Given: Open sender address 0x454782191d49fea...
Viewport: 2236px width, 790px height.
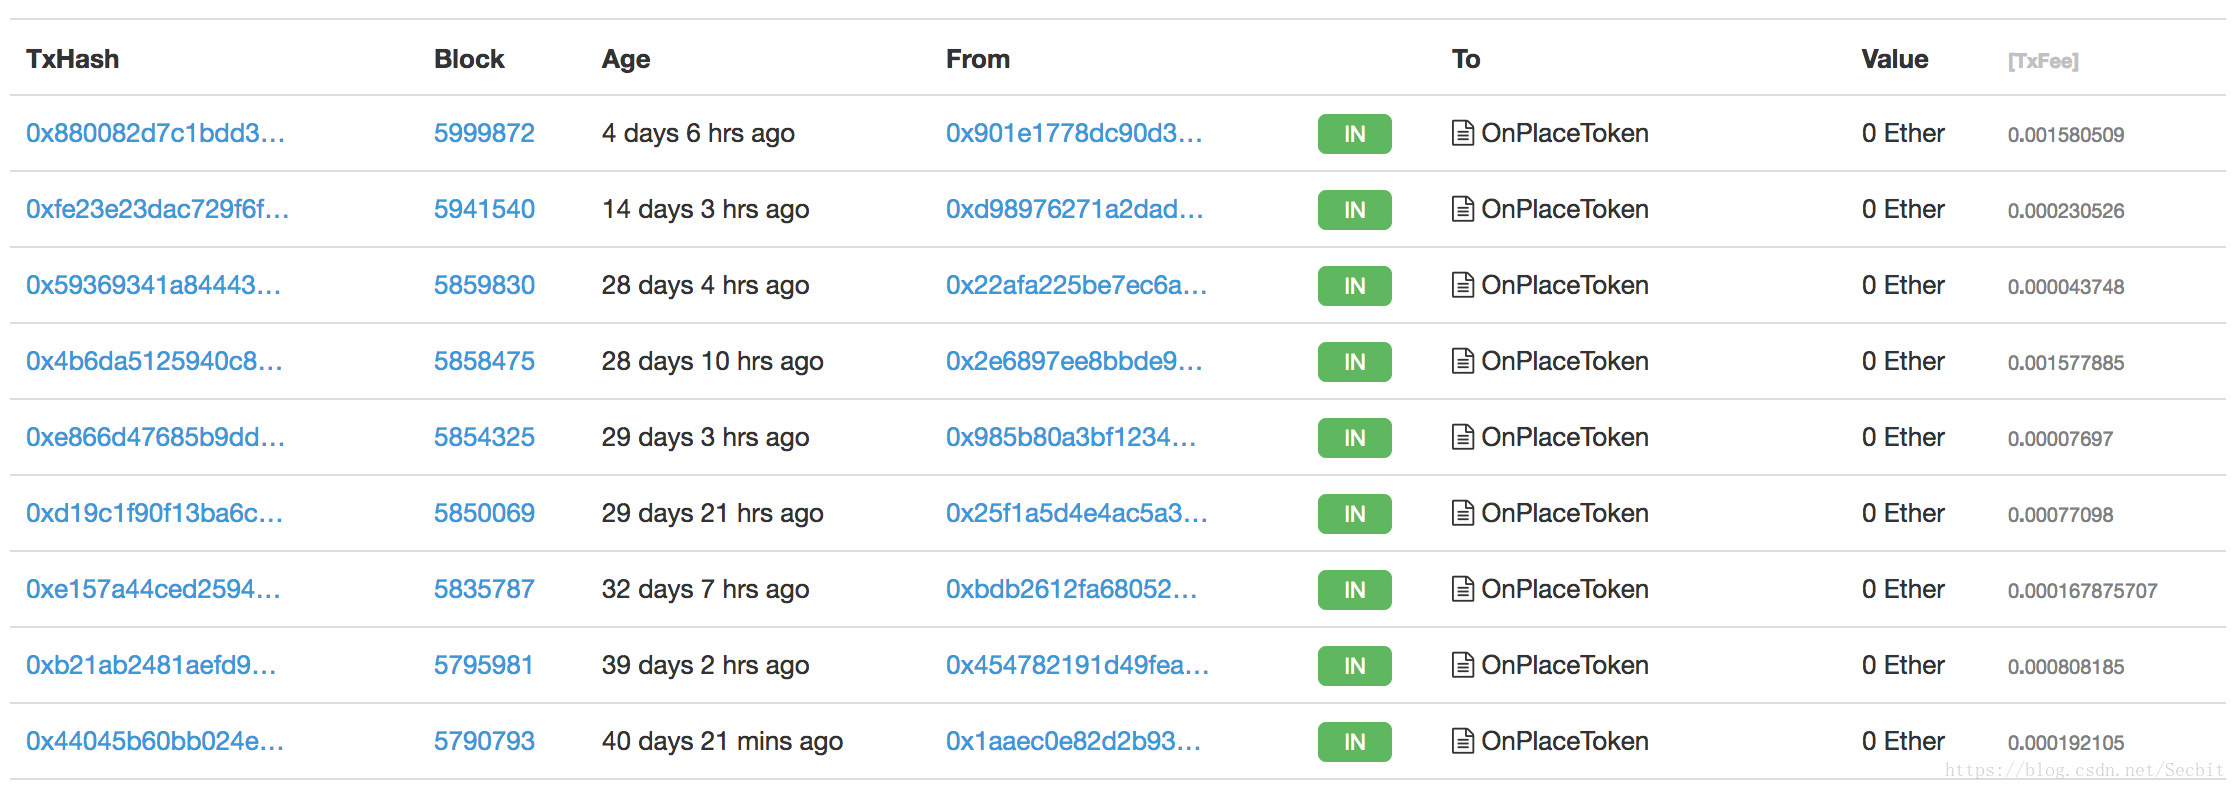Looking at the screenshot, I should pos(1077,665).
